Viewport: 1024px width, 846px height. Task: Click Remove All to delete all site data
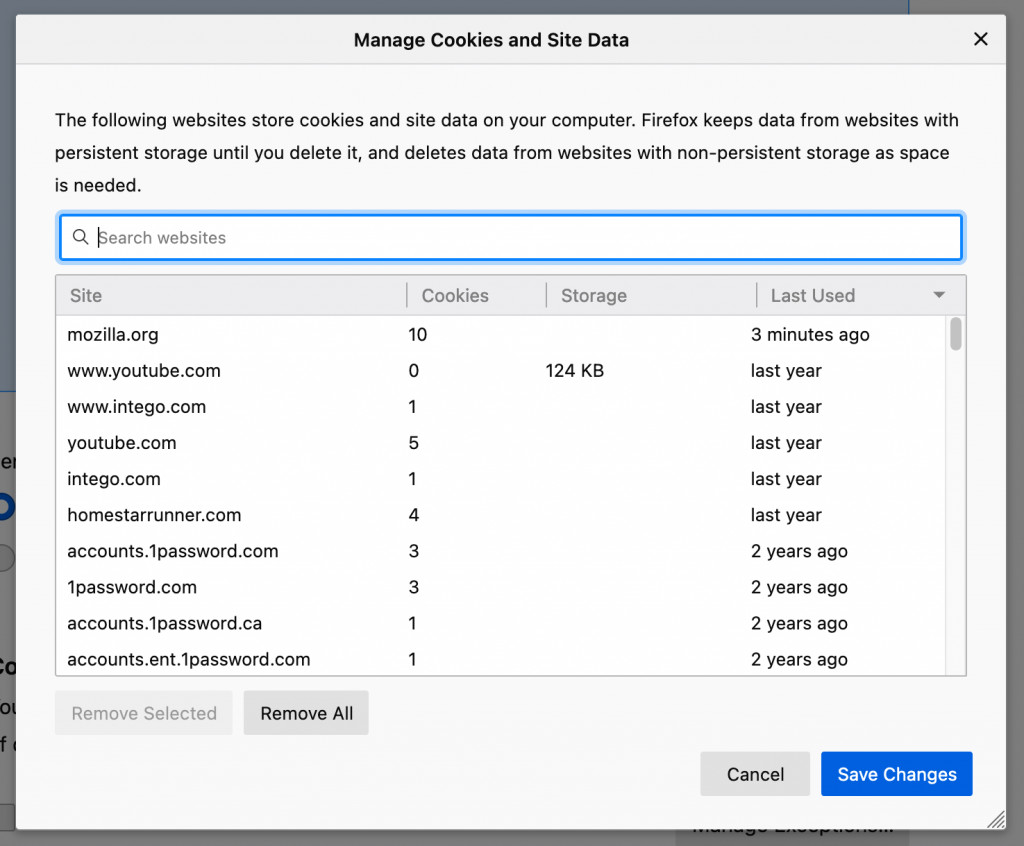pyautogui.click(x=306, y=713)
